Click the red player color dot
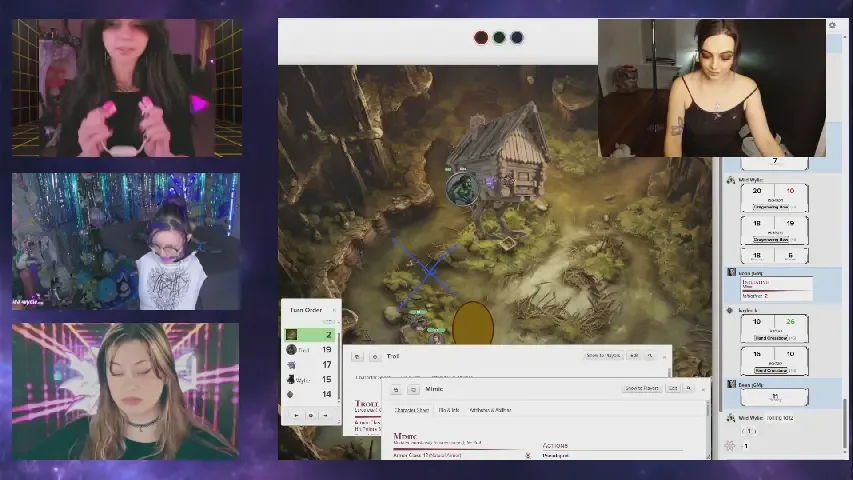Image resolution: width=853 pixels, height=480 pixels. (481, 38)
